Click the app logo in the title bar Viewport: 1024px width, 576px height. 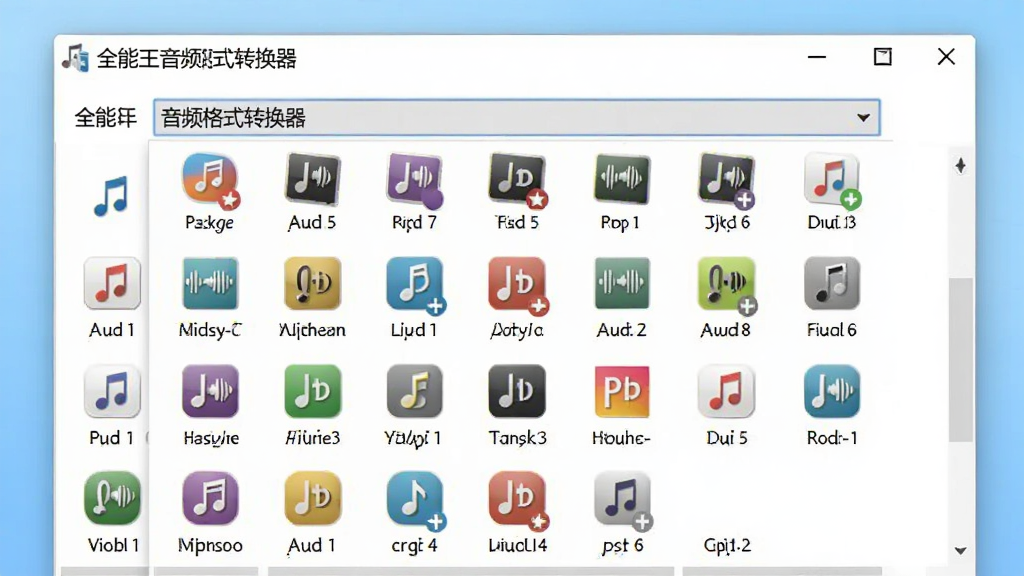click(x=76, y=58)
